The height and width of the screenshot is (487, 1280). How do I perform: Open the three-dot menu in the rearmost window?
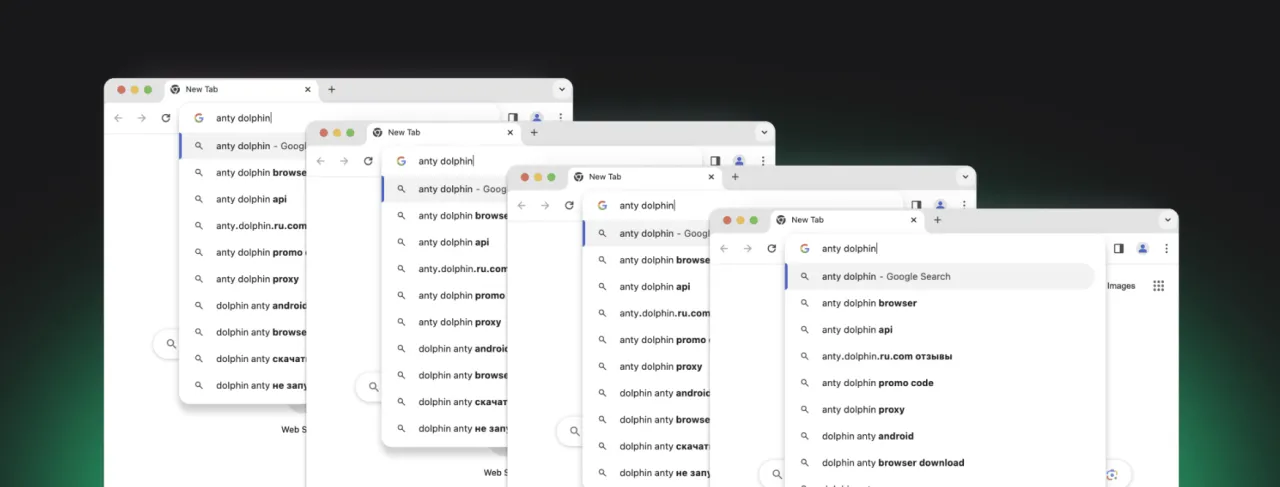click(x=561, y=118)
